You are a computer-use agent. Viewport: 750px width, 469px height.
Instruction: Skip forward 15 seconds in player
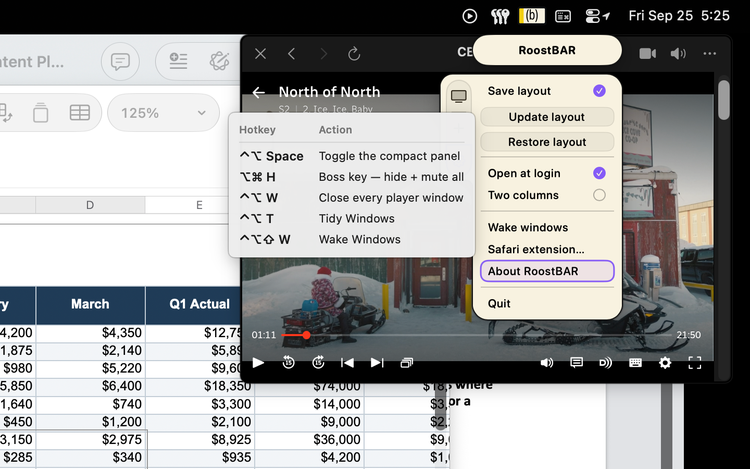tap(318, 363)
